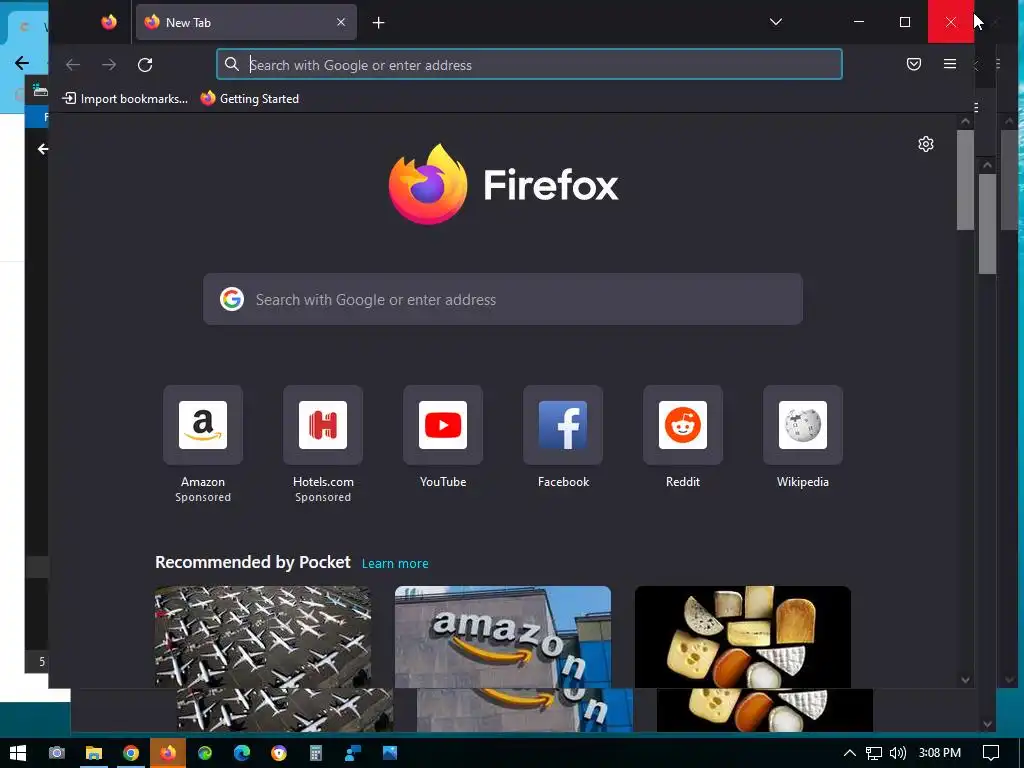Viewport: 1024px width, 768px height.
Task: Open the Windows Start menu
Action: tap(18, 753)
